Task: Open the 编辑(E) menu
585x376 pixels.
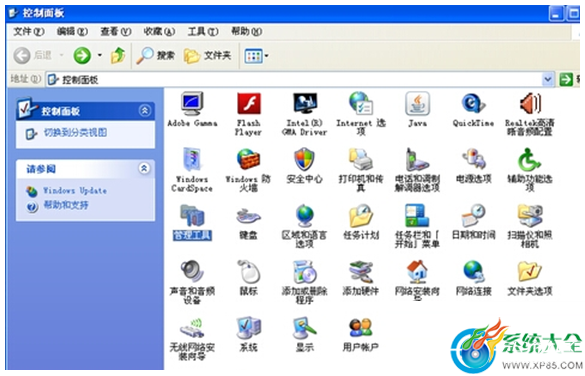Action: [72, 32]
